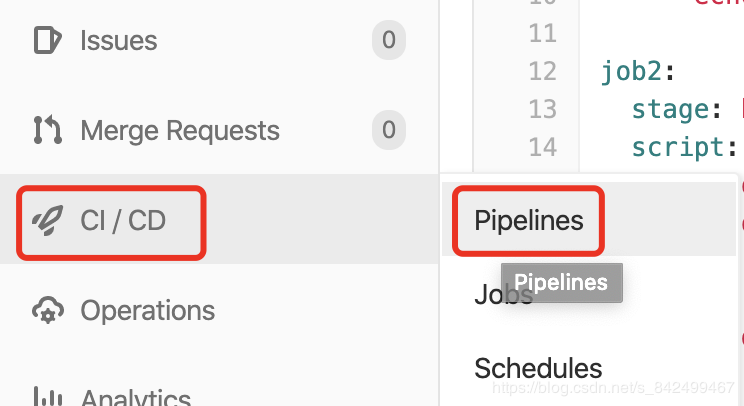Click the Merge Requests branch icon
The height and width of the screenshot is (406, 744).
[47, 130]
